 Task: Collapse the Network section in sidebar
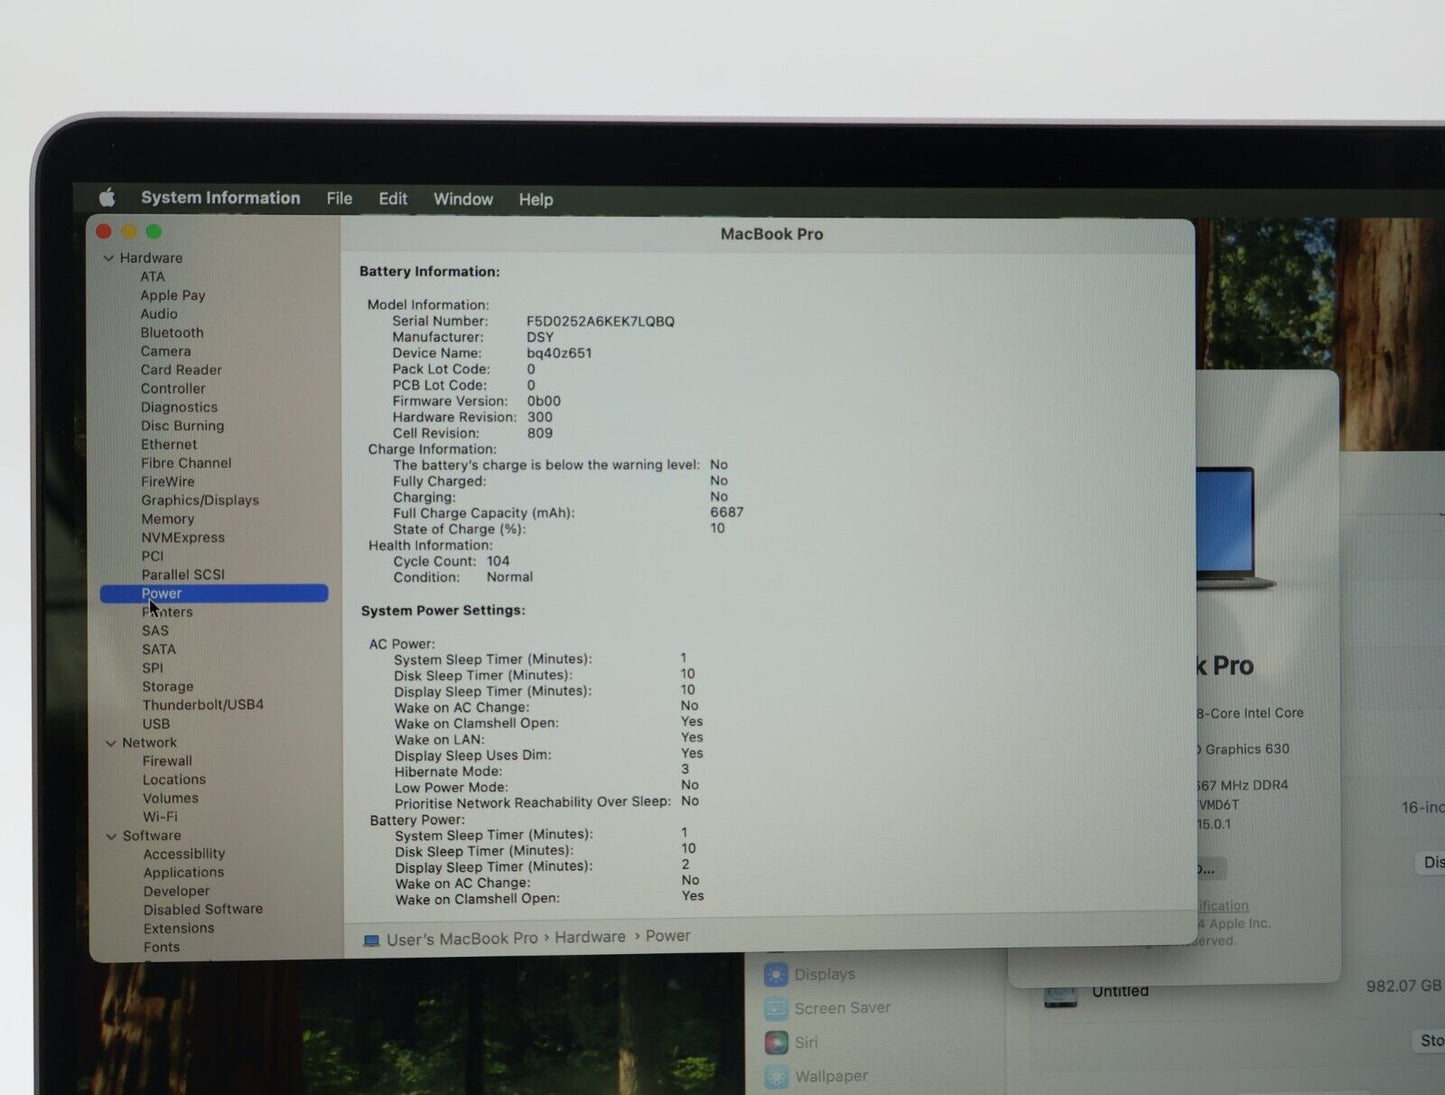[110, 743]
